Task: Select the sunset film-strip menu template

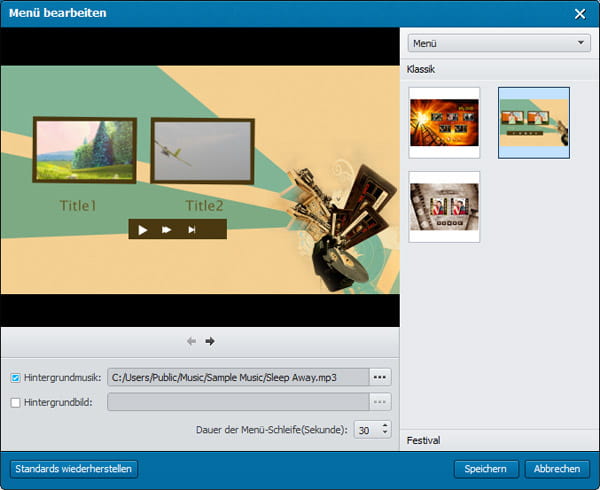Action: point(445,122)
